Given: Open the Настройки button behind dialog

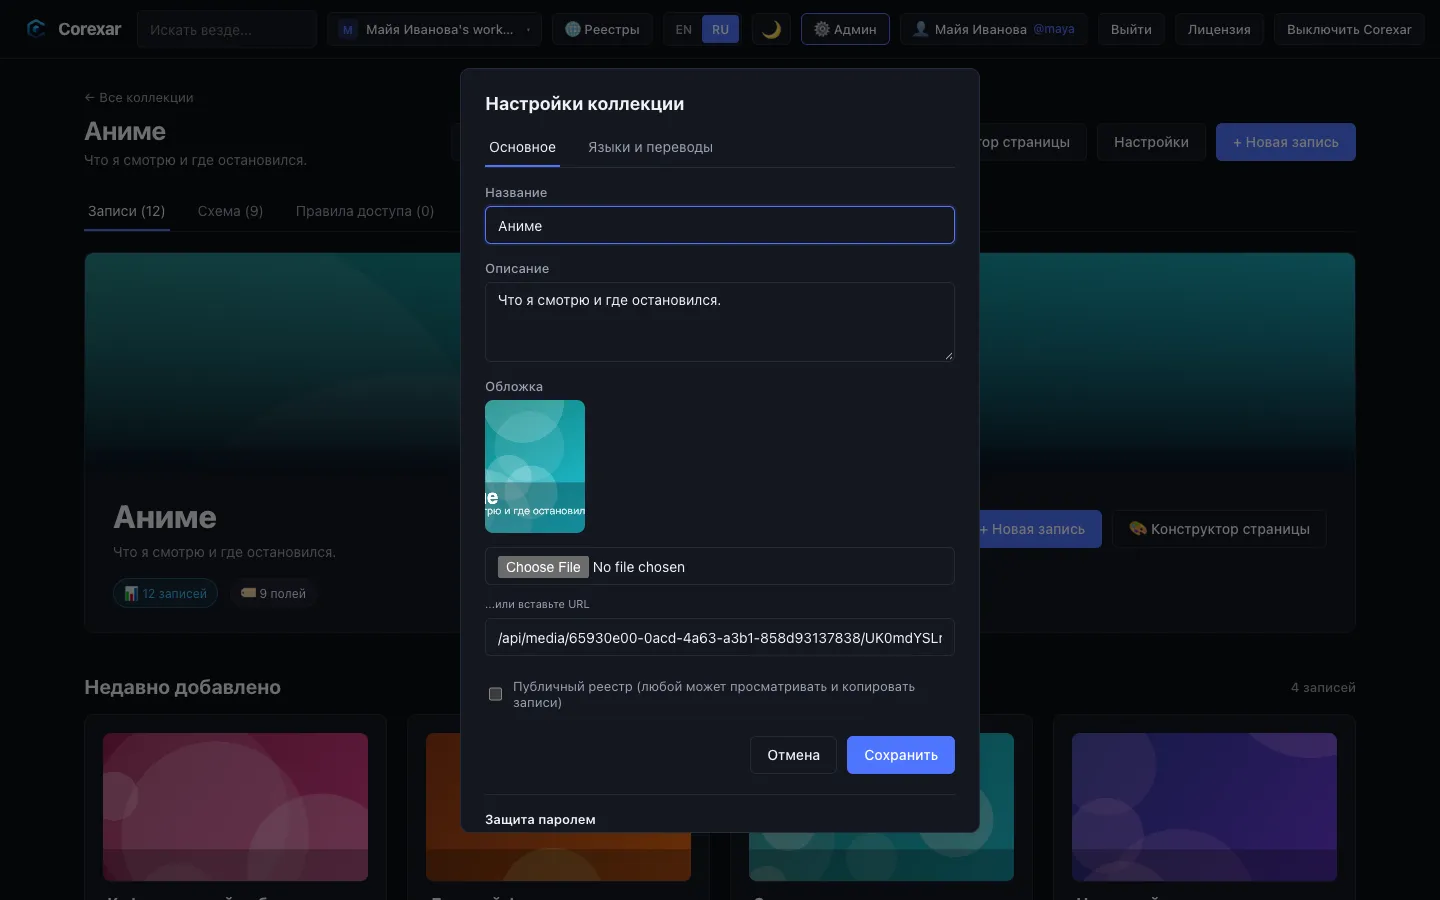Looking at the screenshot, I should tap(1151, 142).
